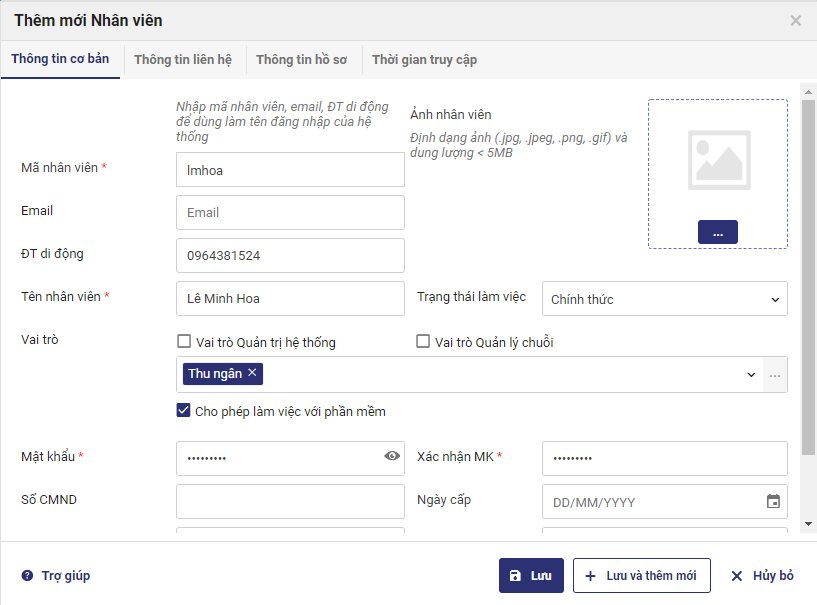
Task: Enable Vai trò Quản trị hệ thống
Action: tap(184, 342)
